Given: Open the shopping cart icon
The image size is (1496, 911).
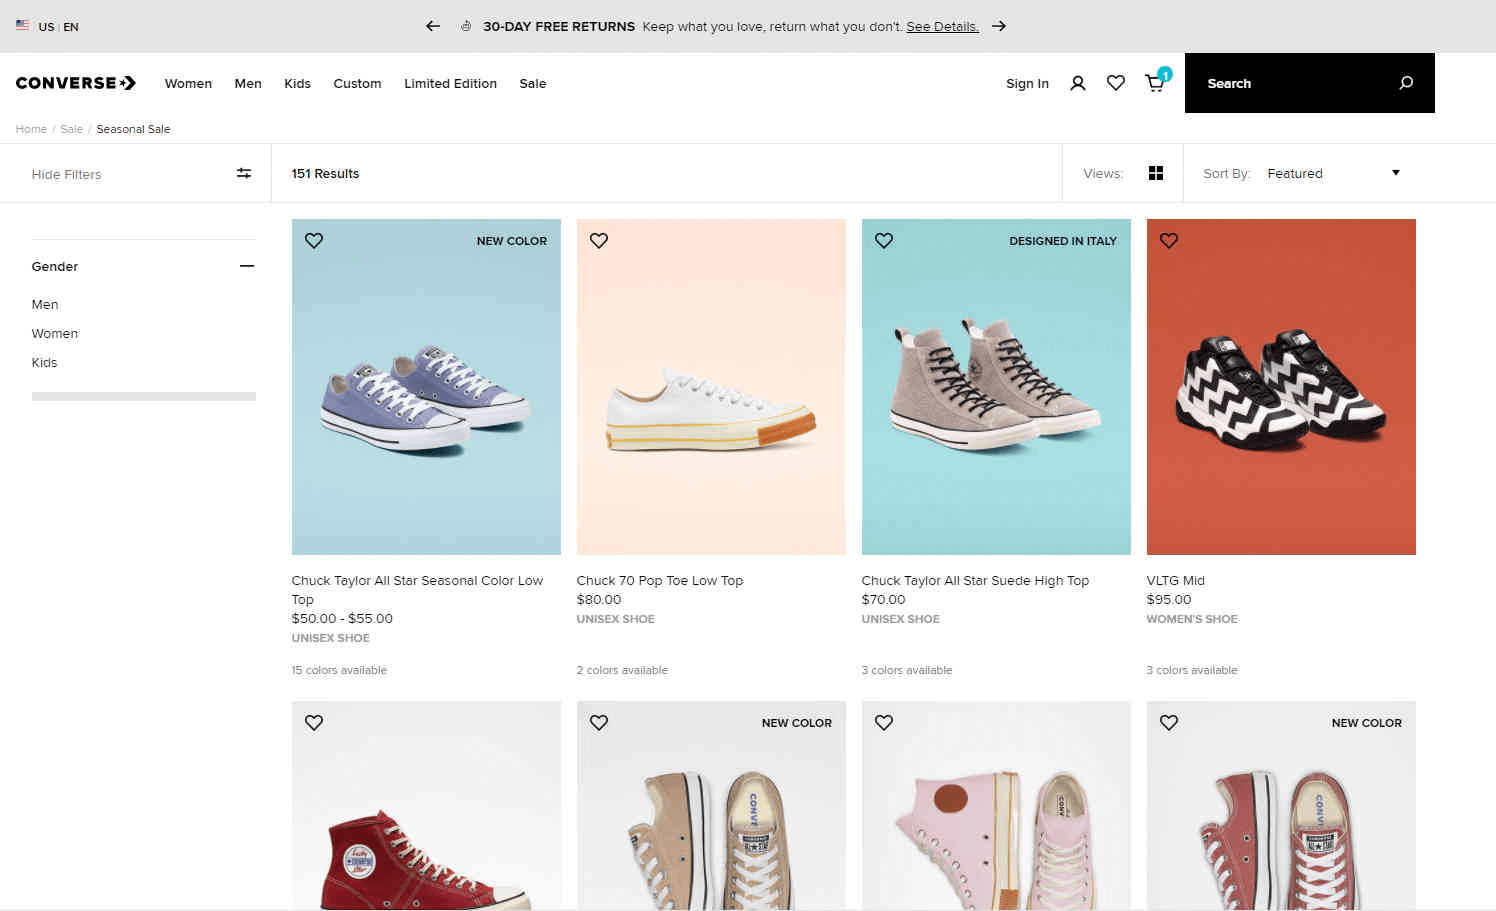Looking at the screenshot, I should coord(1155,83).
